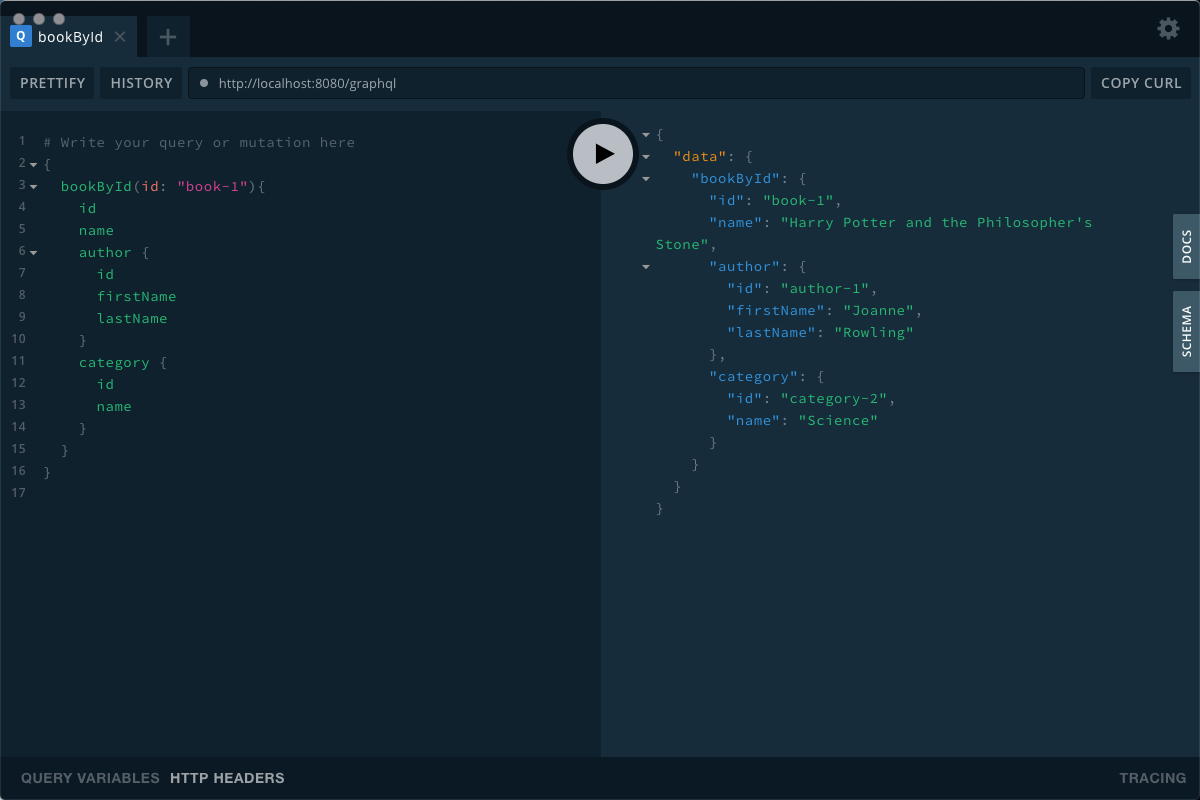This screenshot has width=1200, height=800.
Task: Open QUERY VARIABLES panel
Action: pyautogui.click(x=90, y=778)
